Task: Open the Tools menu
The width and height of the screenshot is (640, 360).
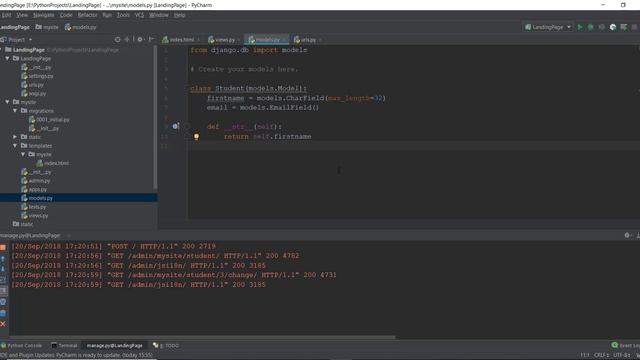Action: pyautogui.click(x=123, y=15)
